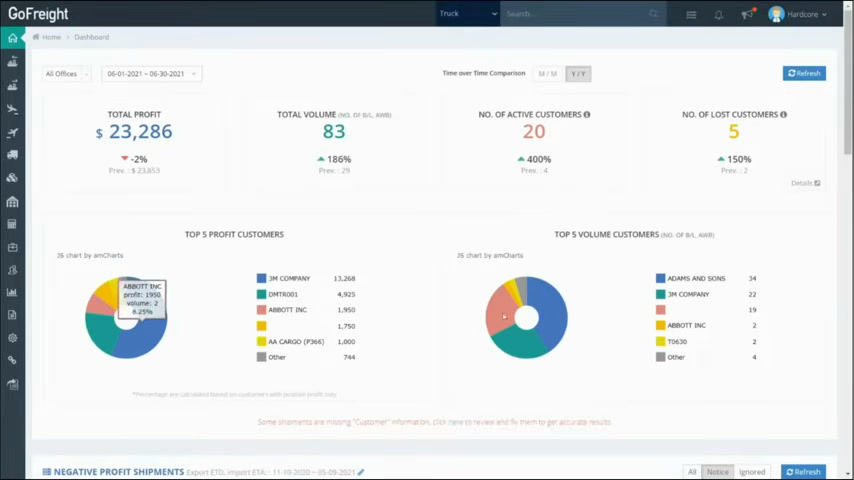
Task: Focus the Search input field
Action: click(575, 14)
